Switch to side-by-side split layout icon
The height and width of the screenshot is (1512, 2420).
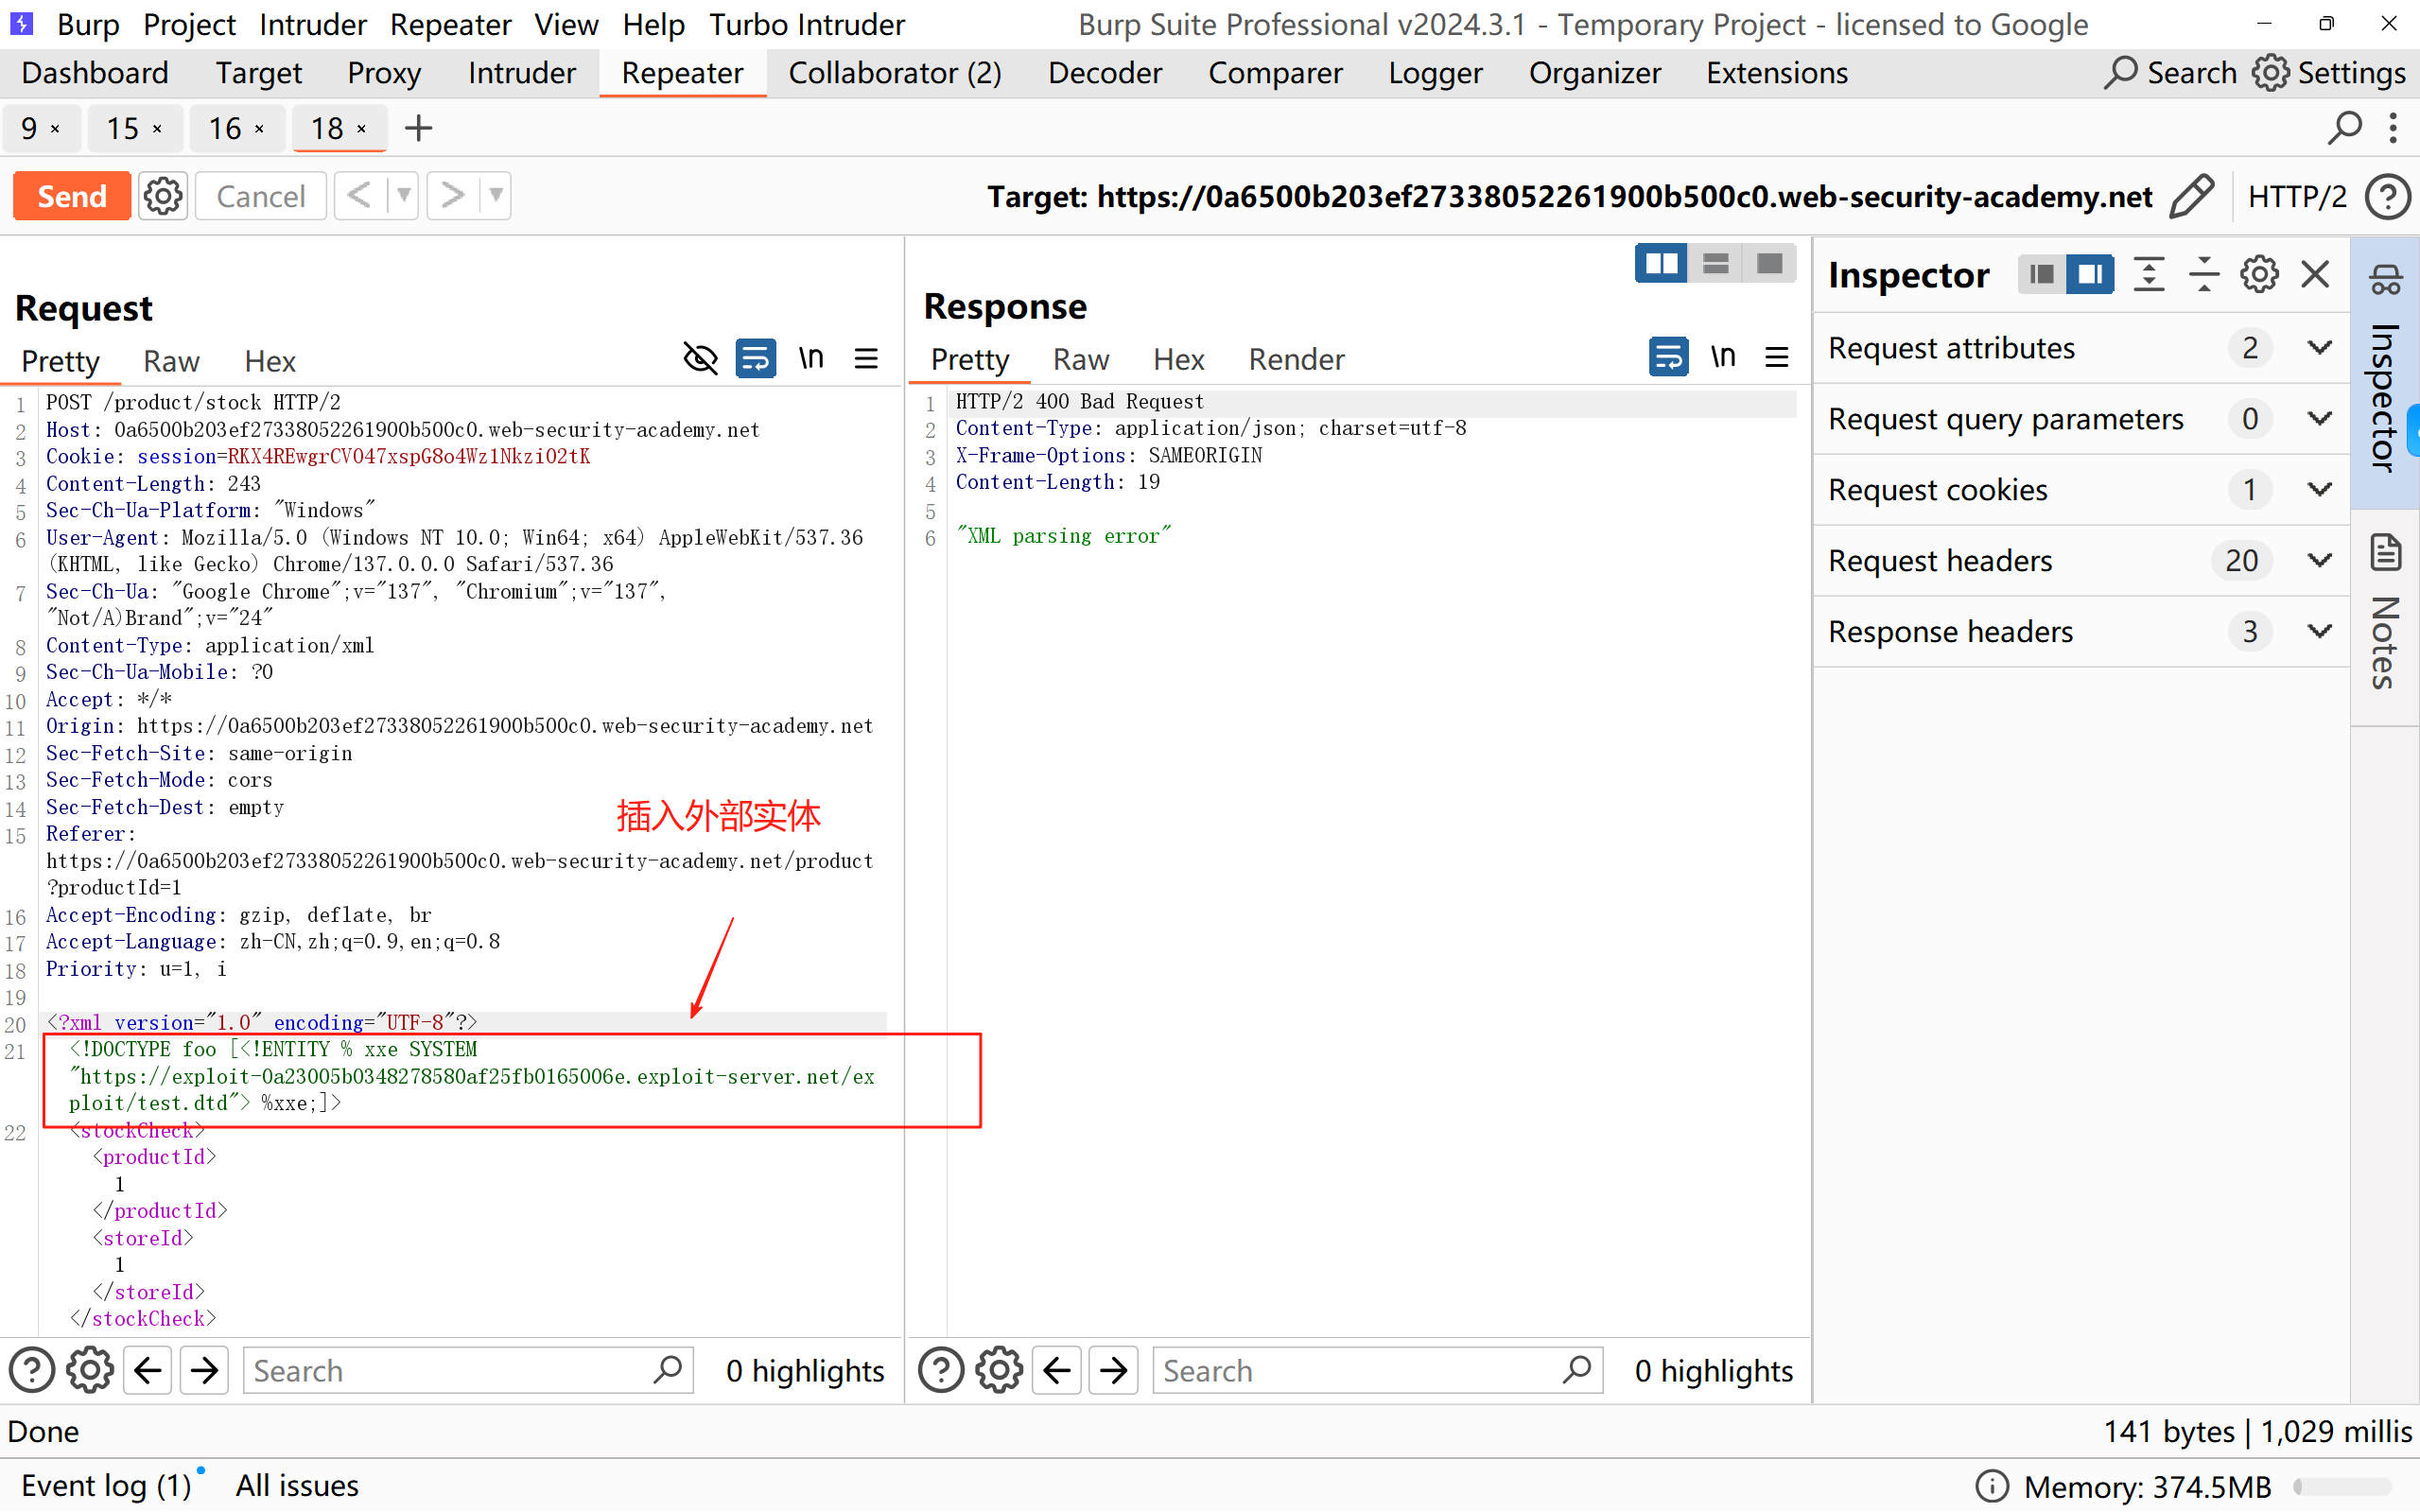[1661, 264]
